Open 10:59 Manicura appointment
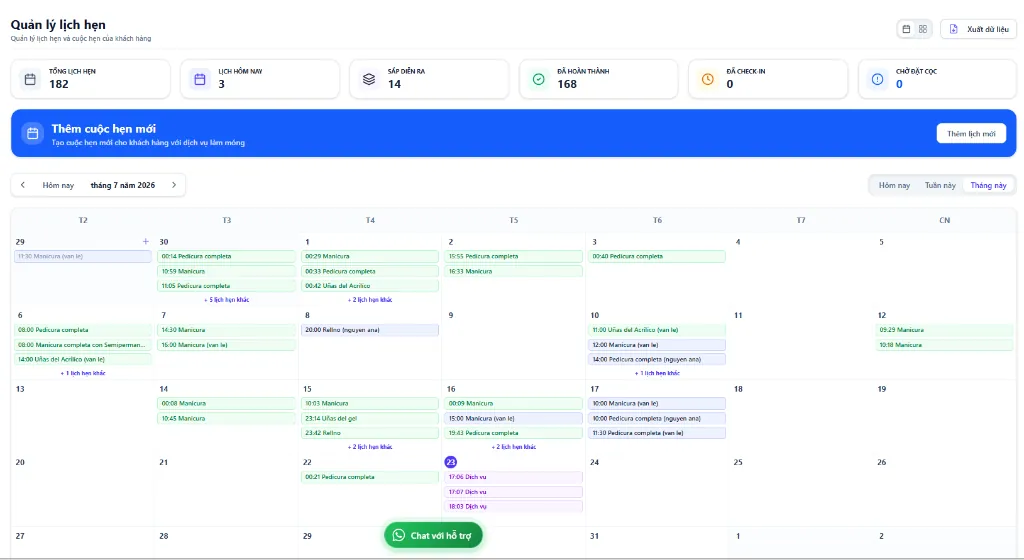This screenshot has width=1024, height=560. pos(226,272)
